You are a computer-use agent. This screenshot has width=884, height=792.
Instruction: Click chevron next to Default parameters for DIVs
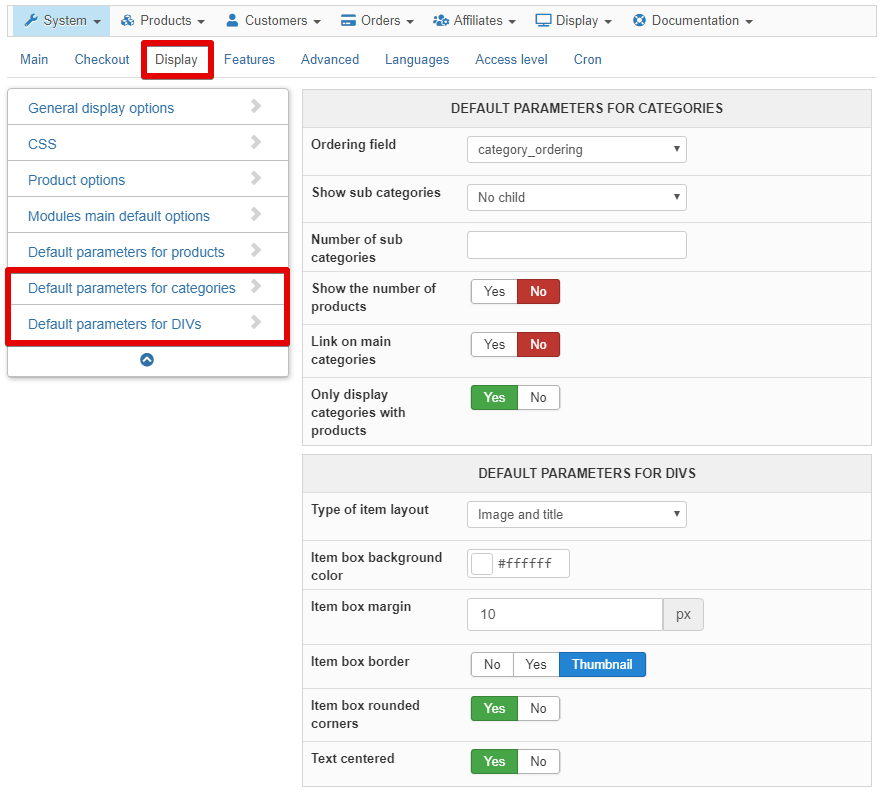pyautogui.click(x=256, y=322)
